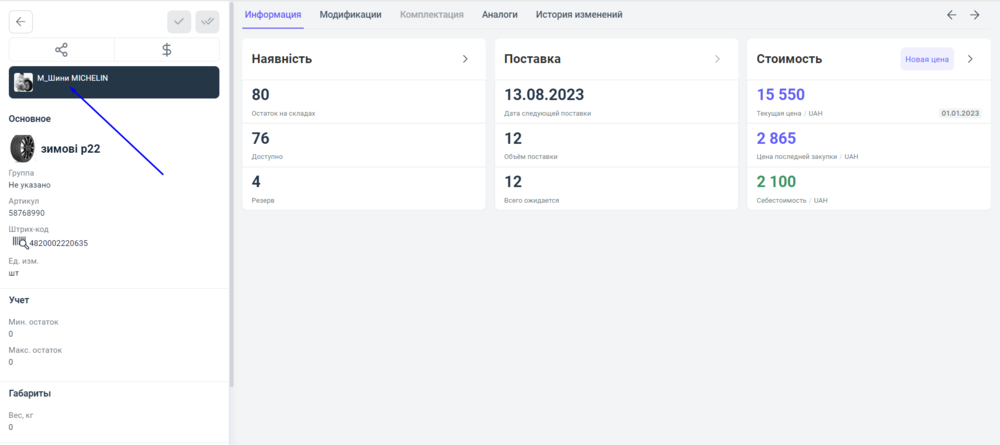Image resolution: width=1000 pixels, height=445 pixels.
Task: Expand the Стоимость card chevron
Action: [969, 59]
